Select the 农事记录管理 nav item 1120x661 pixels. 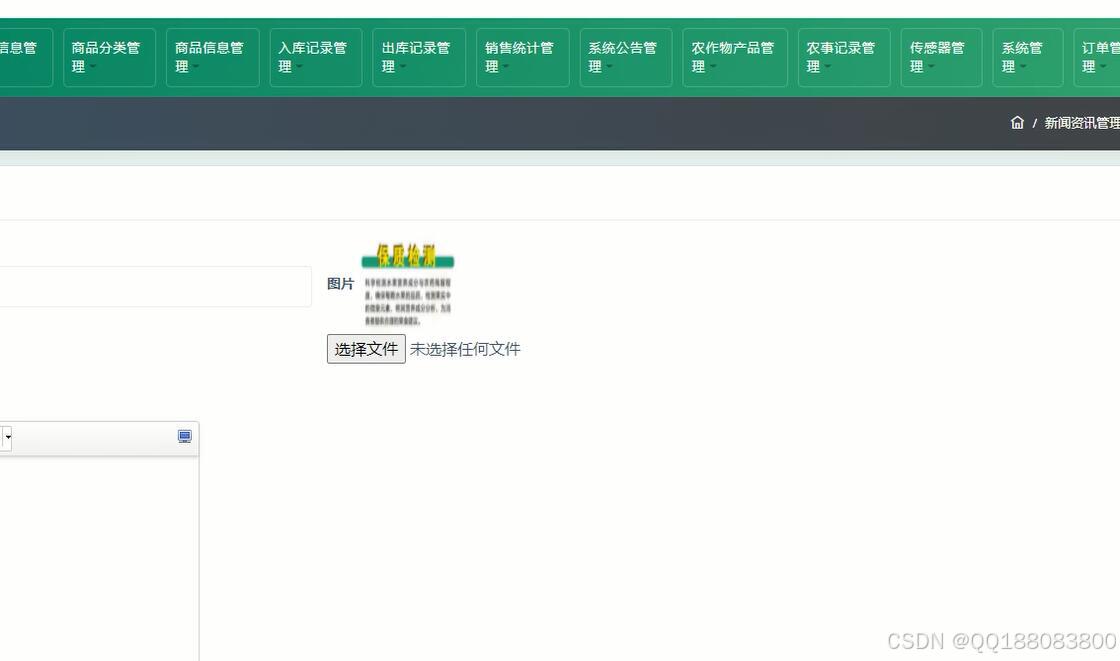click(844, 57)
